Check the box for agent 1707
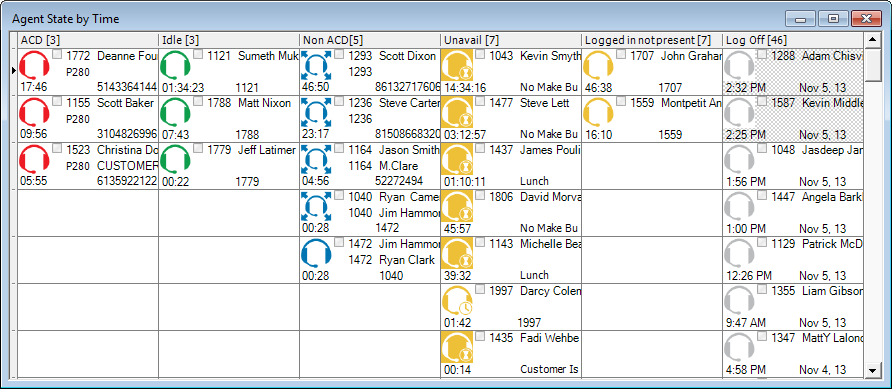Image resolution: width=894 pixels, height=390 pixels. click(621, 54)
